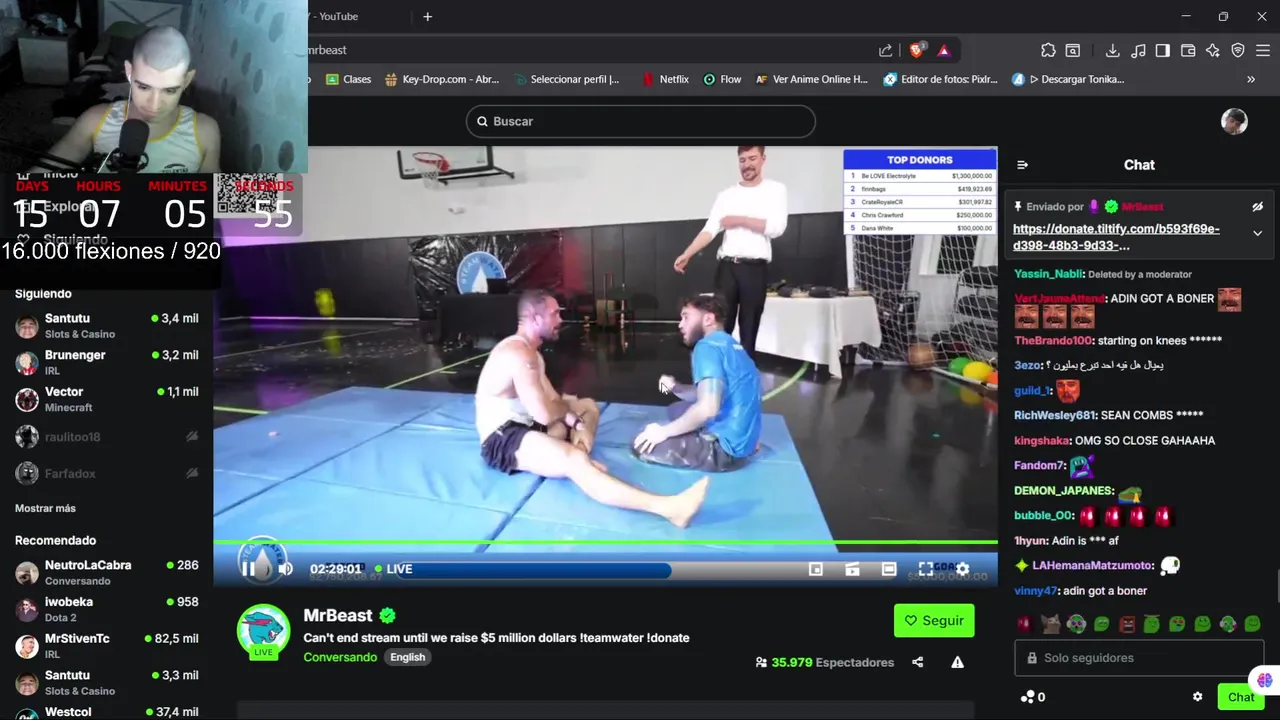Open Westcol recommended channel
The height and width of the screenshot is (720, 1280).
[107, 712]
